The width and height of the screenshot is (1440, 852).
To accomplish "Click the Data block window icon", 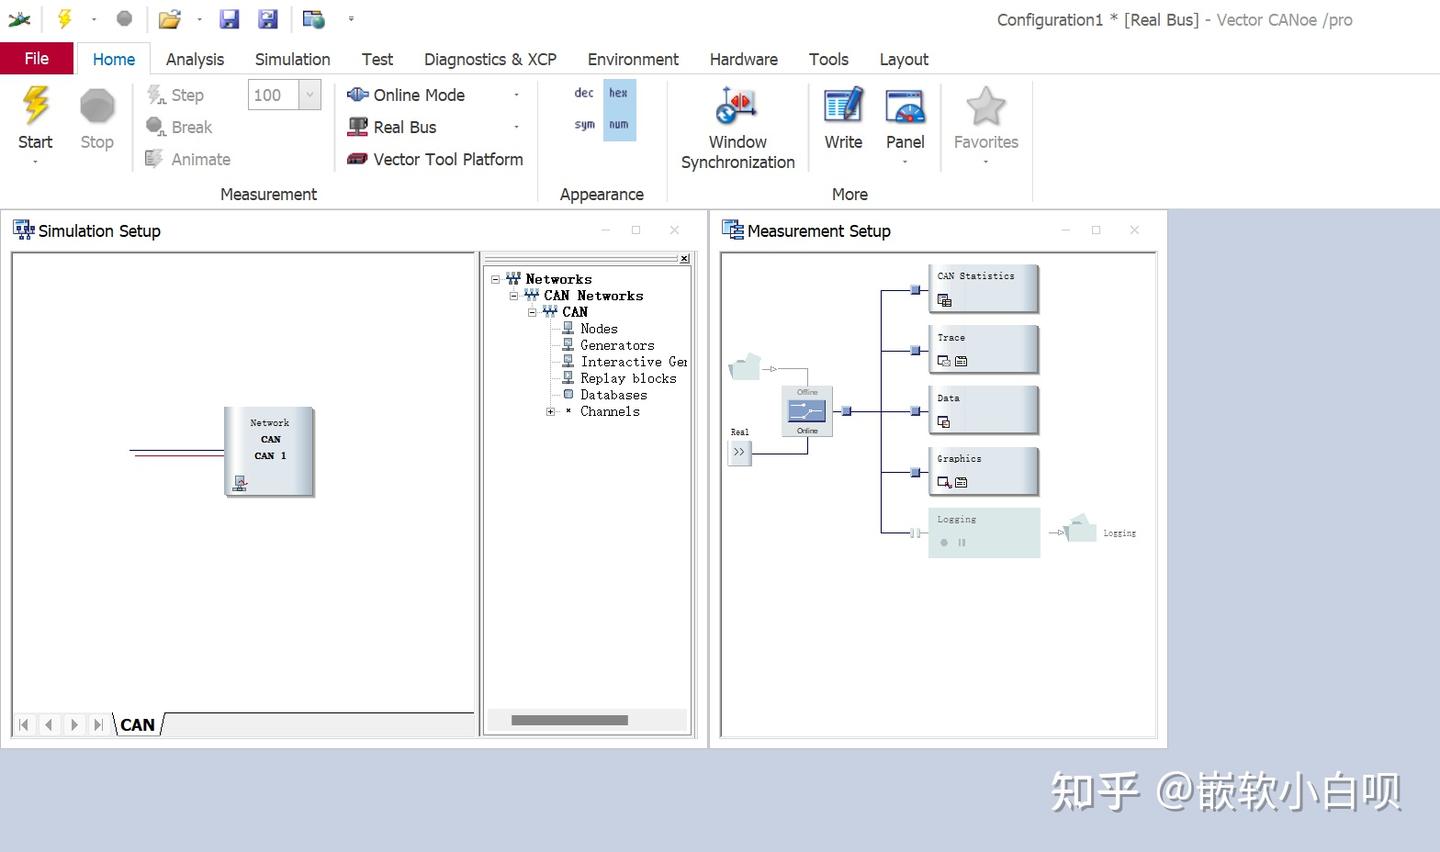I will click(x=944, y=422).
